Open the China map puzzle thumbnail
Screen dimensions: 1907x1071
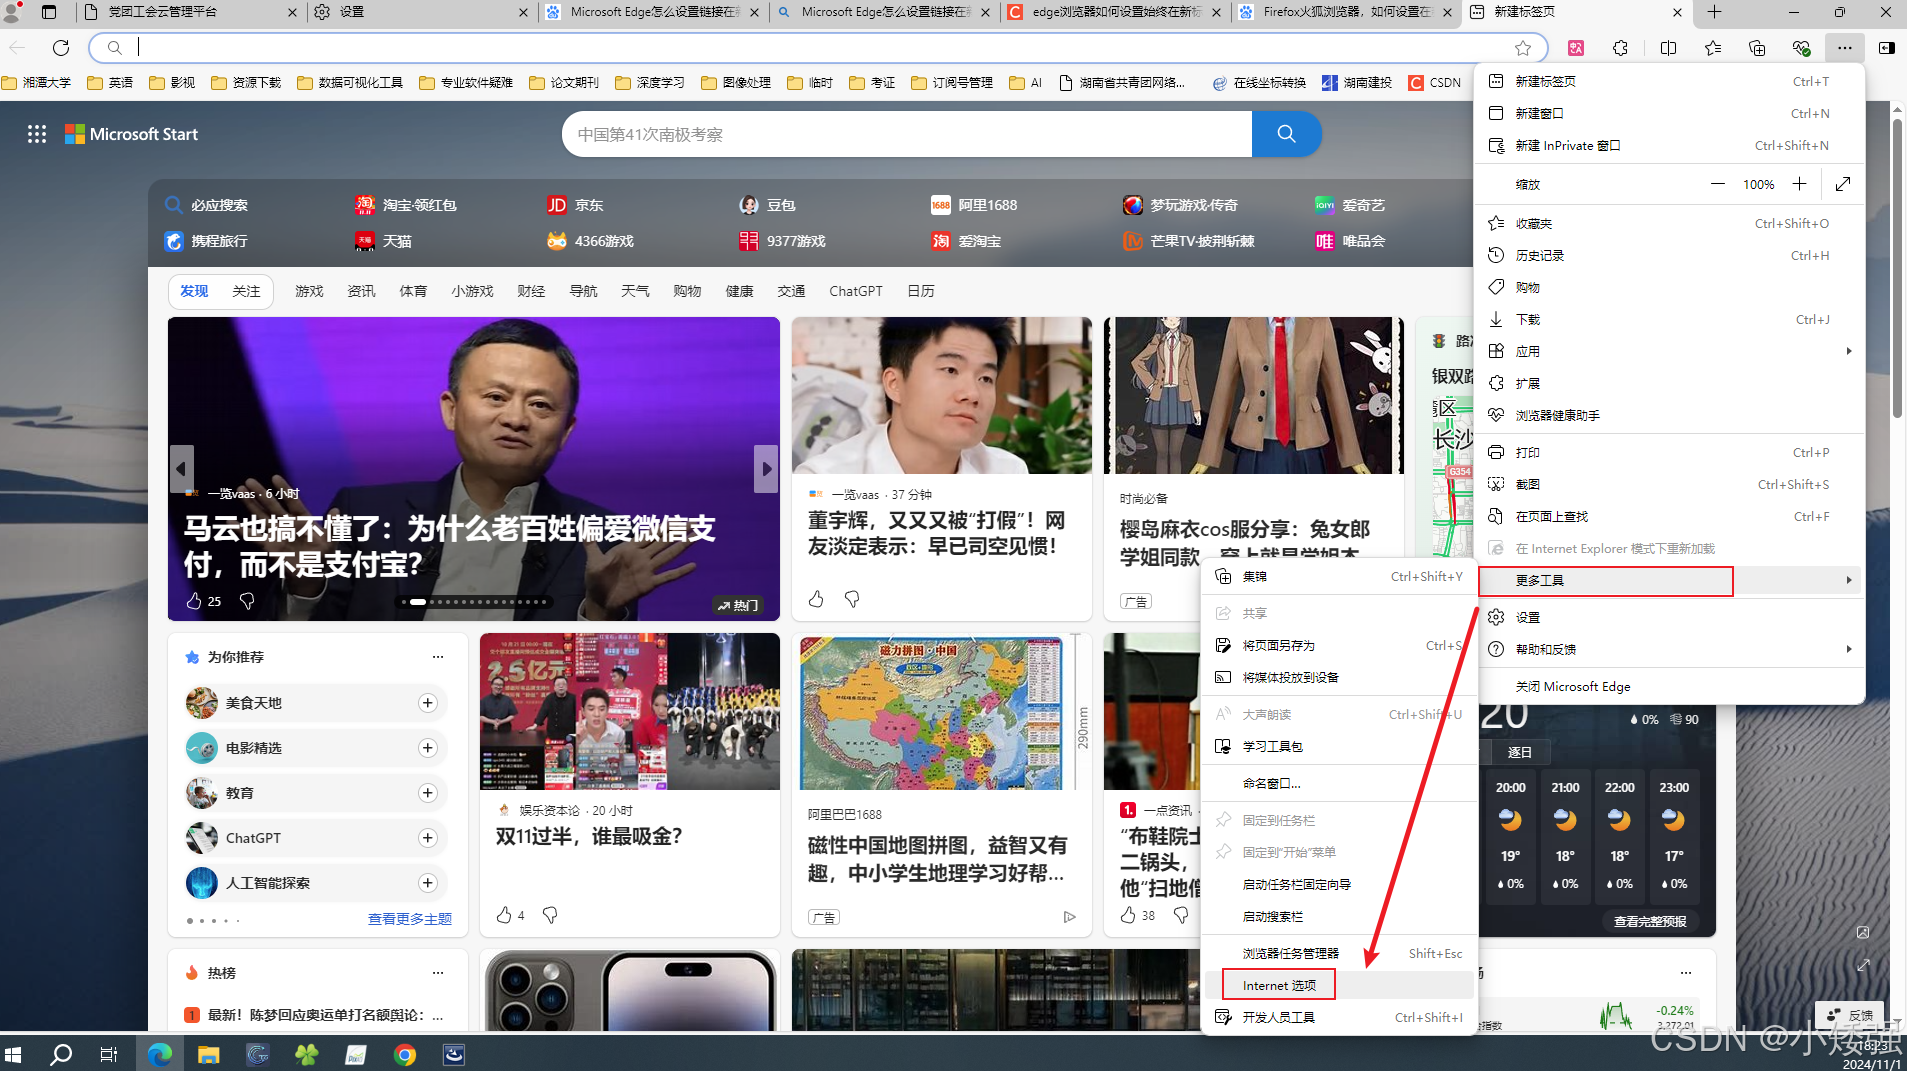coord(941,712)
